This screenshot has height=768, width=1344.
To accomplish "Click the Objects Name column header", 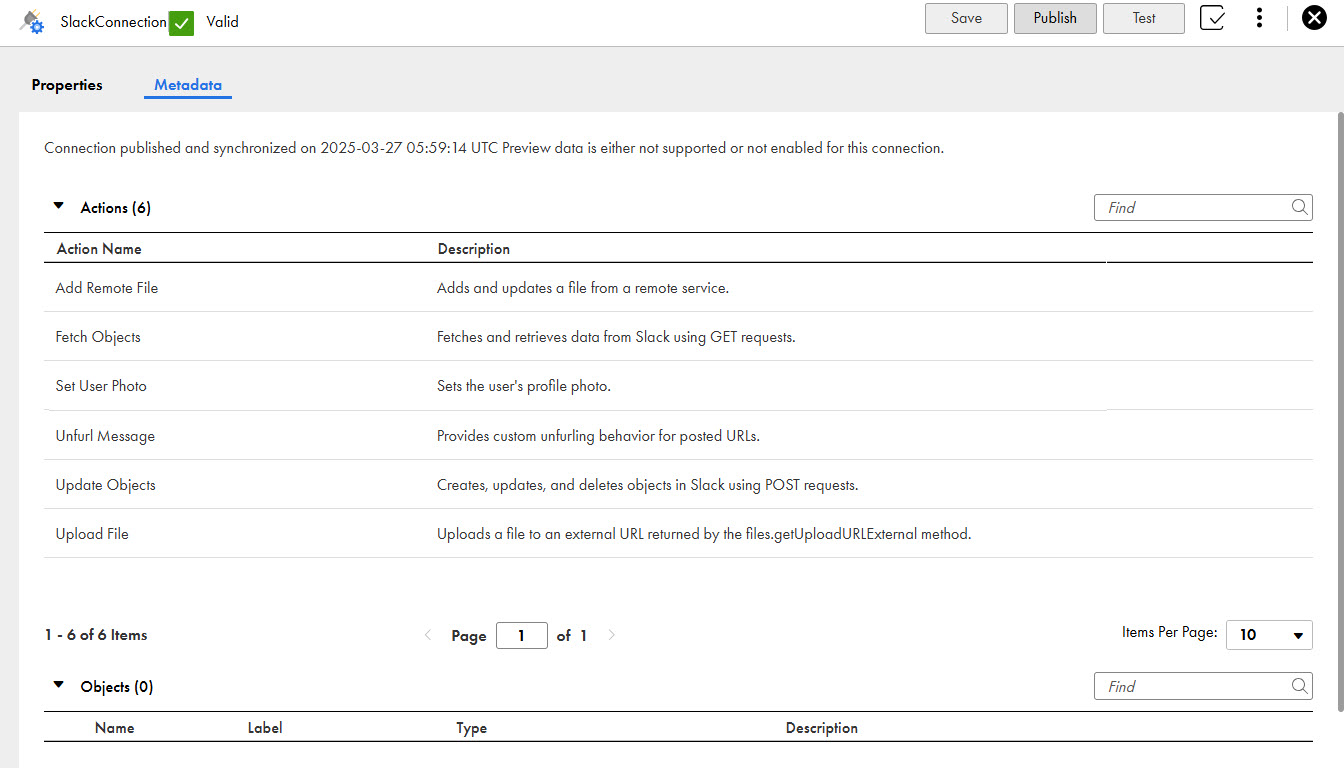I will click(114, 728).
